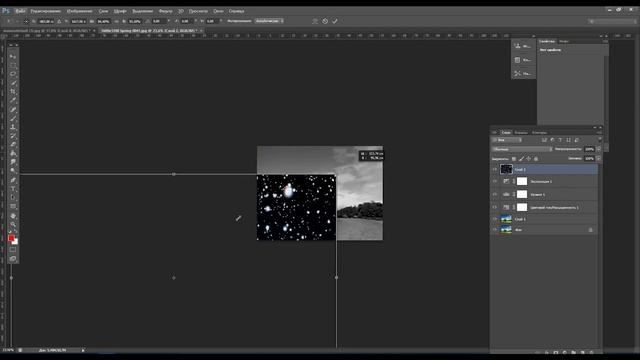Viewport: 640px width, 360px height.
Task: Change screen mode from toolbox
Action: click(x=13, y=258)
